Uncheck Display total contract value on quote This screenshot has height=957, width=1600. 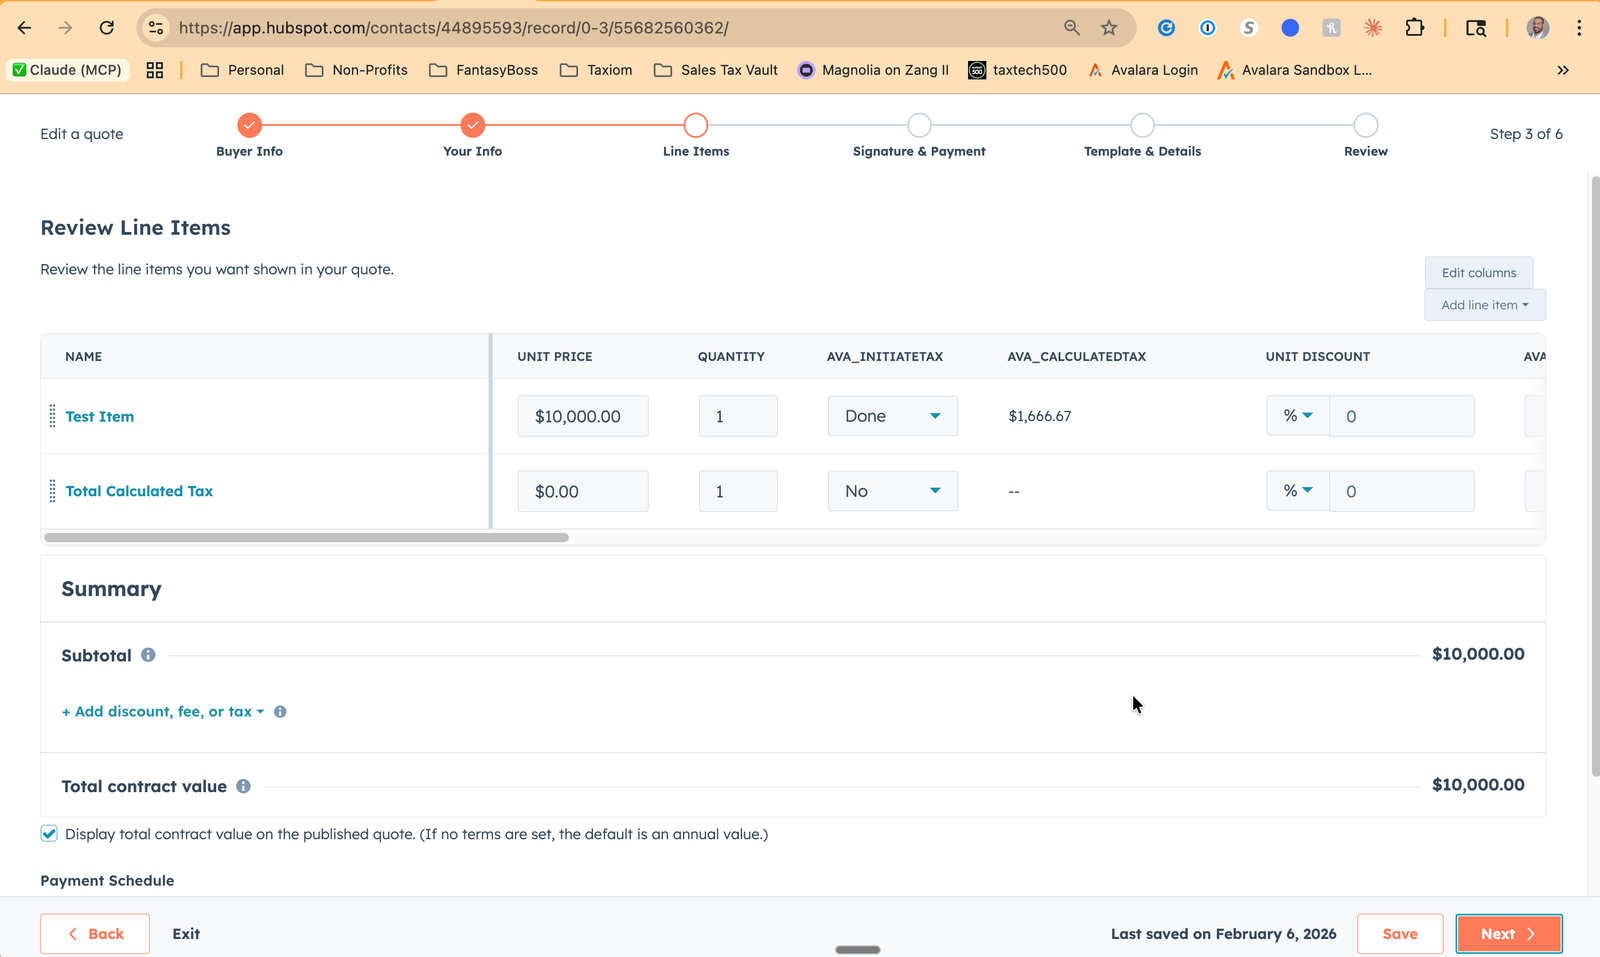49,833
